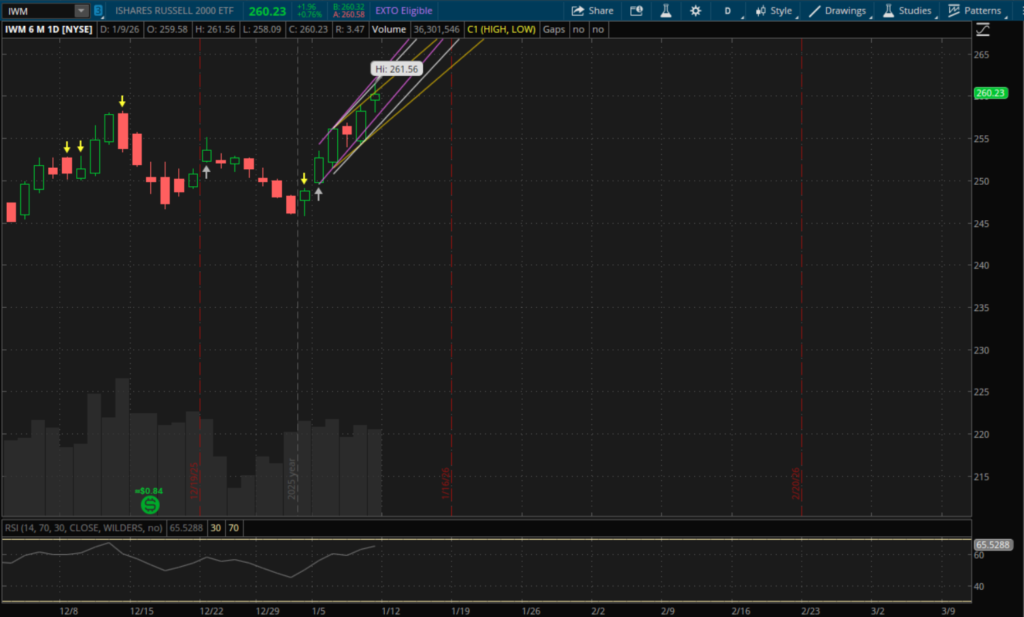Click the hamburger menu icon at top right
The width and height of the screenshot is (1024, 617).
pyautogui.click(x=1012, y=10)
